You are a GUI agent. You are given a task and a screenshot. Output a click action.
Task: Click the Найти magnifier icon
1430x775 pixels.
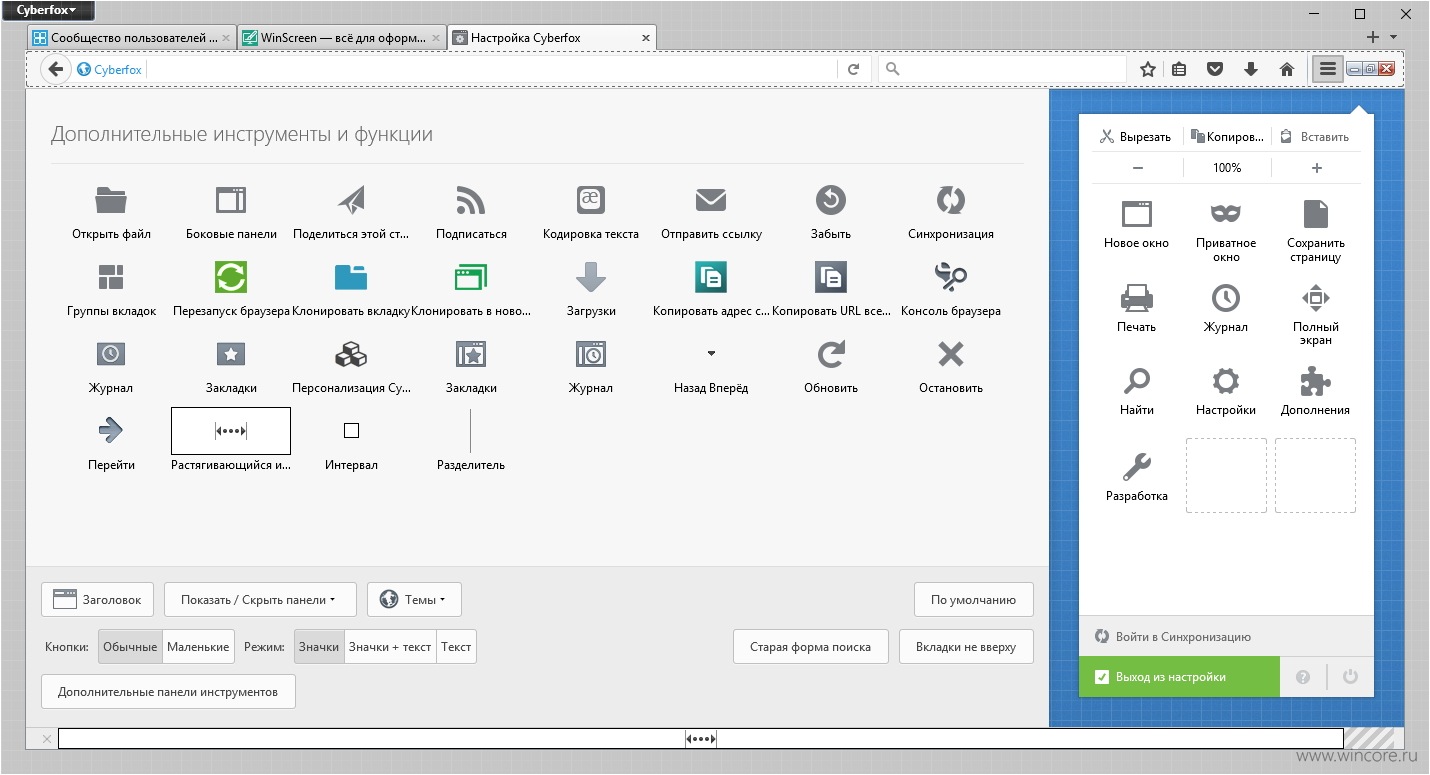click(x=1137, y=381)
